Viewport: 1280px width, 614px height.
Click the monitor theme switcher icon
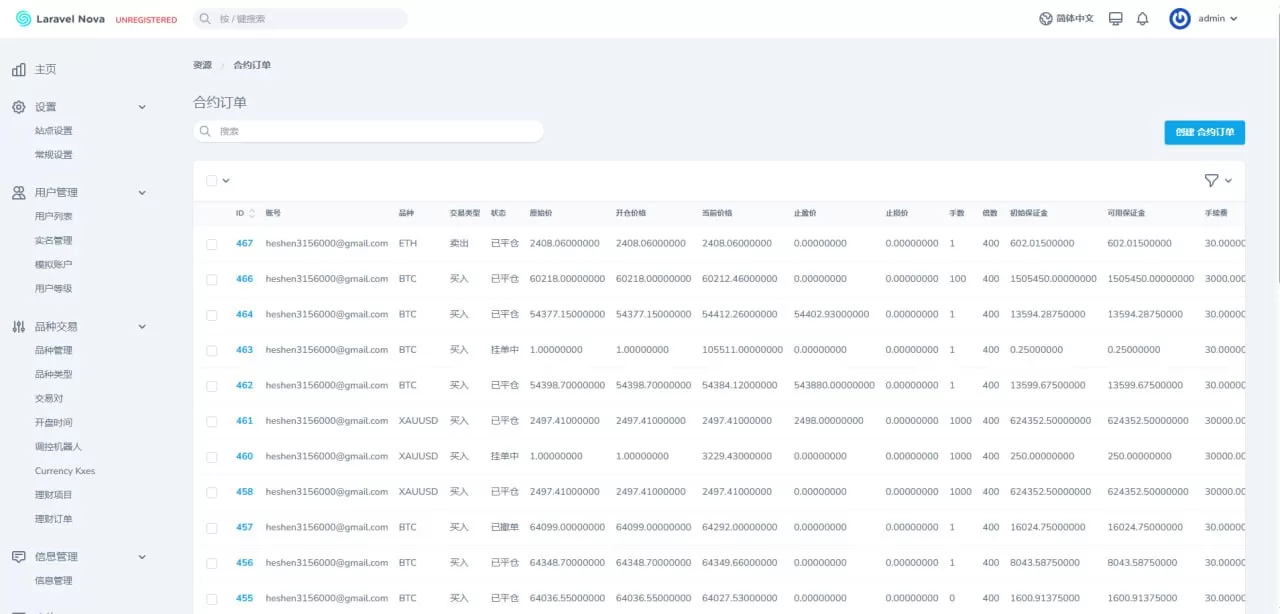pyautogui.click(x=1116, y=19)
